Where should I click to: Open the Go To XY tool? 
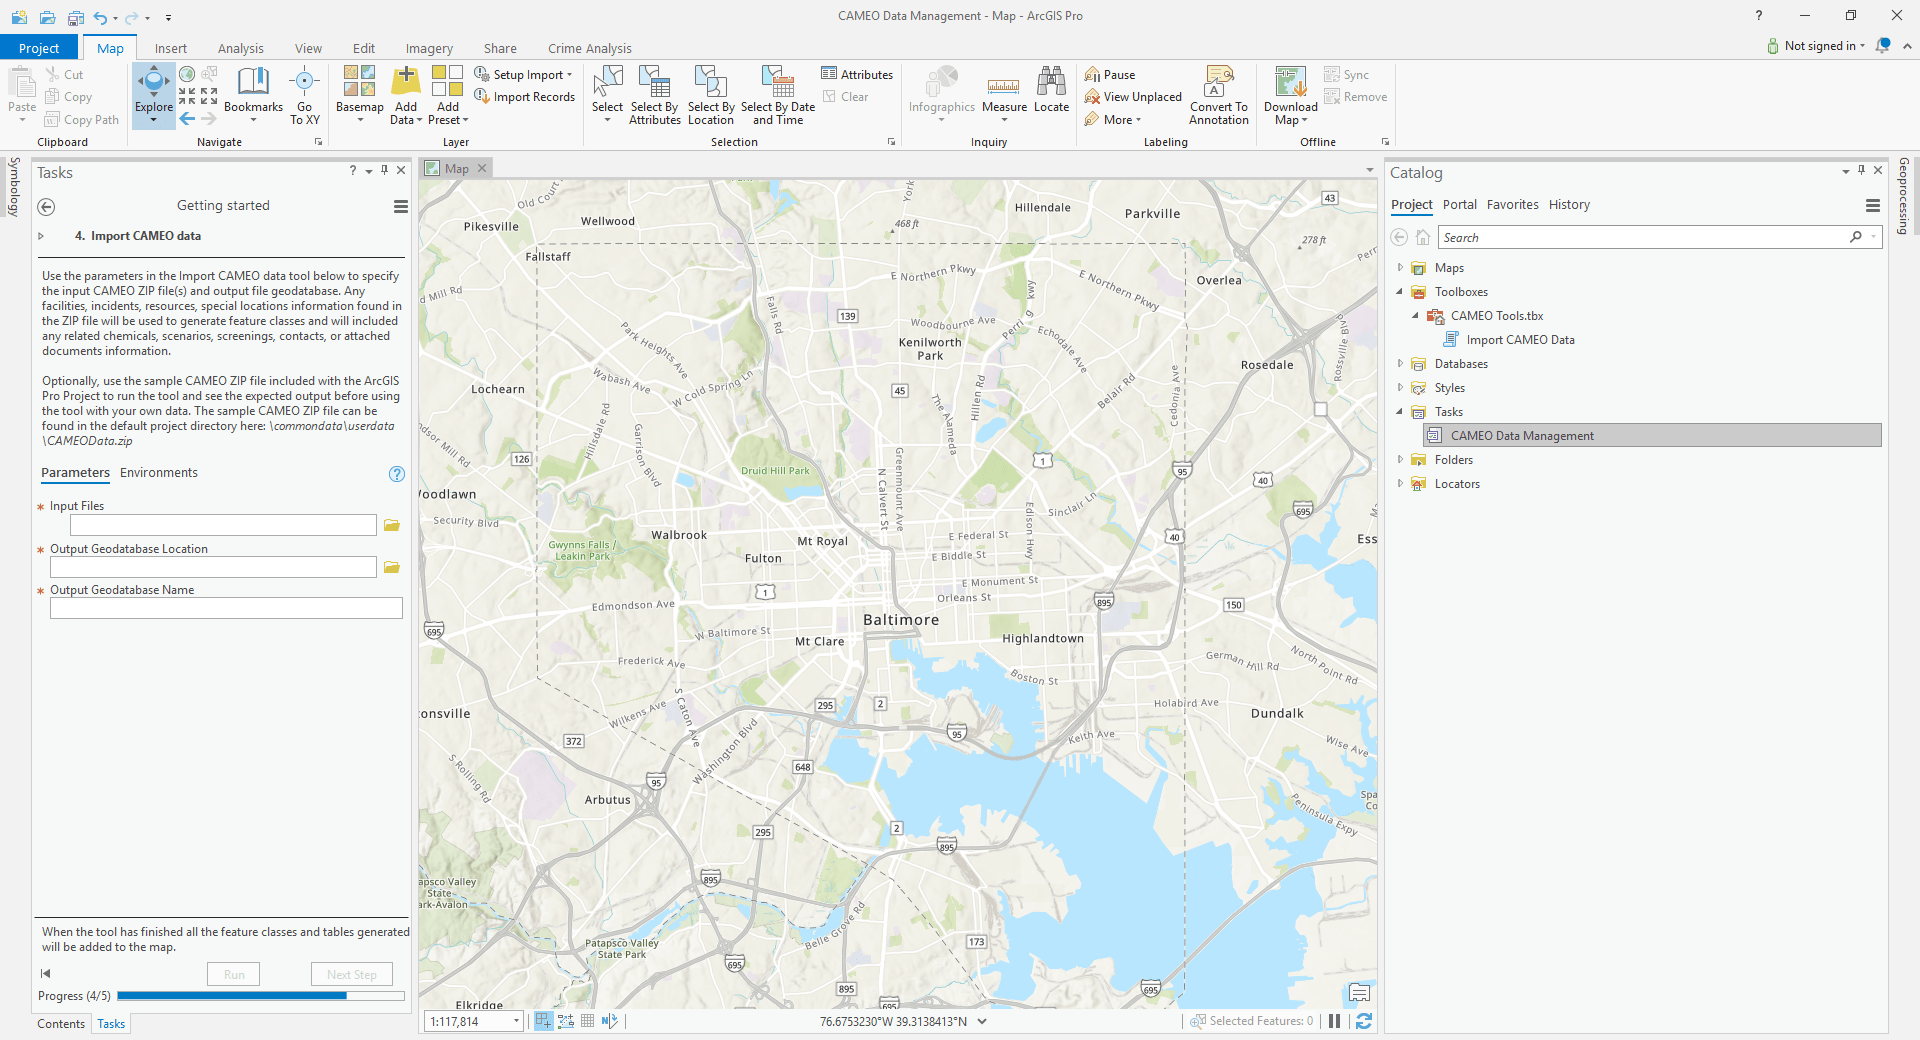pos(305,95)
